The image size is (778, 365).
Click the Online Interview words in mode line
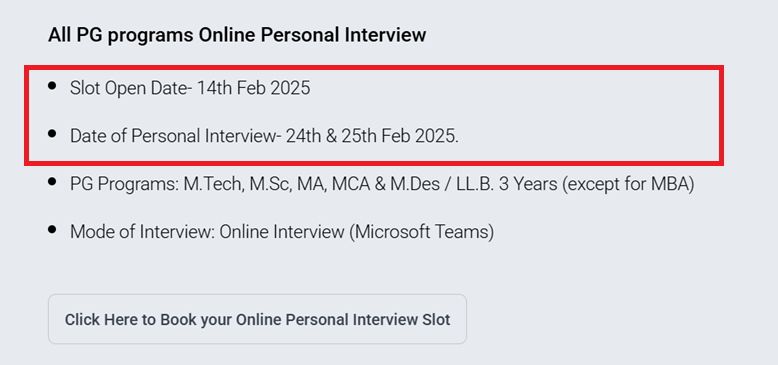pos(281,232)
